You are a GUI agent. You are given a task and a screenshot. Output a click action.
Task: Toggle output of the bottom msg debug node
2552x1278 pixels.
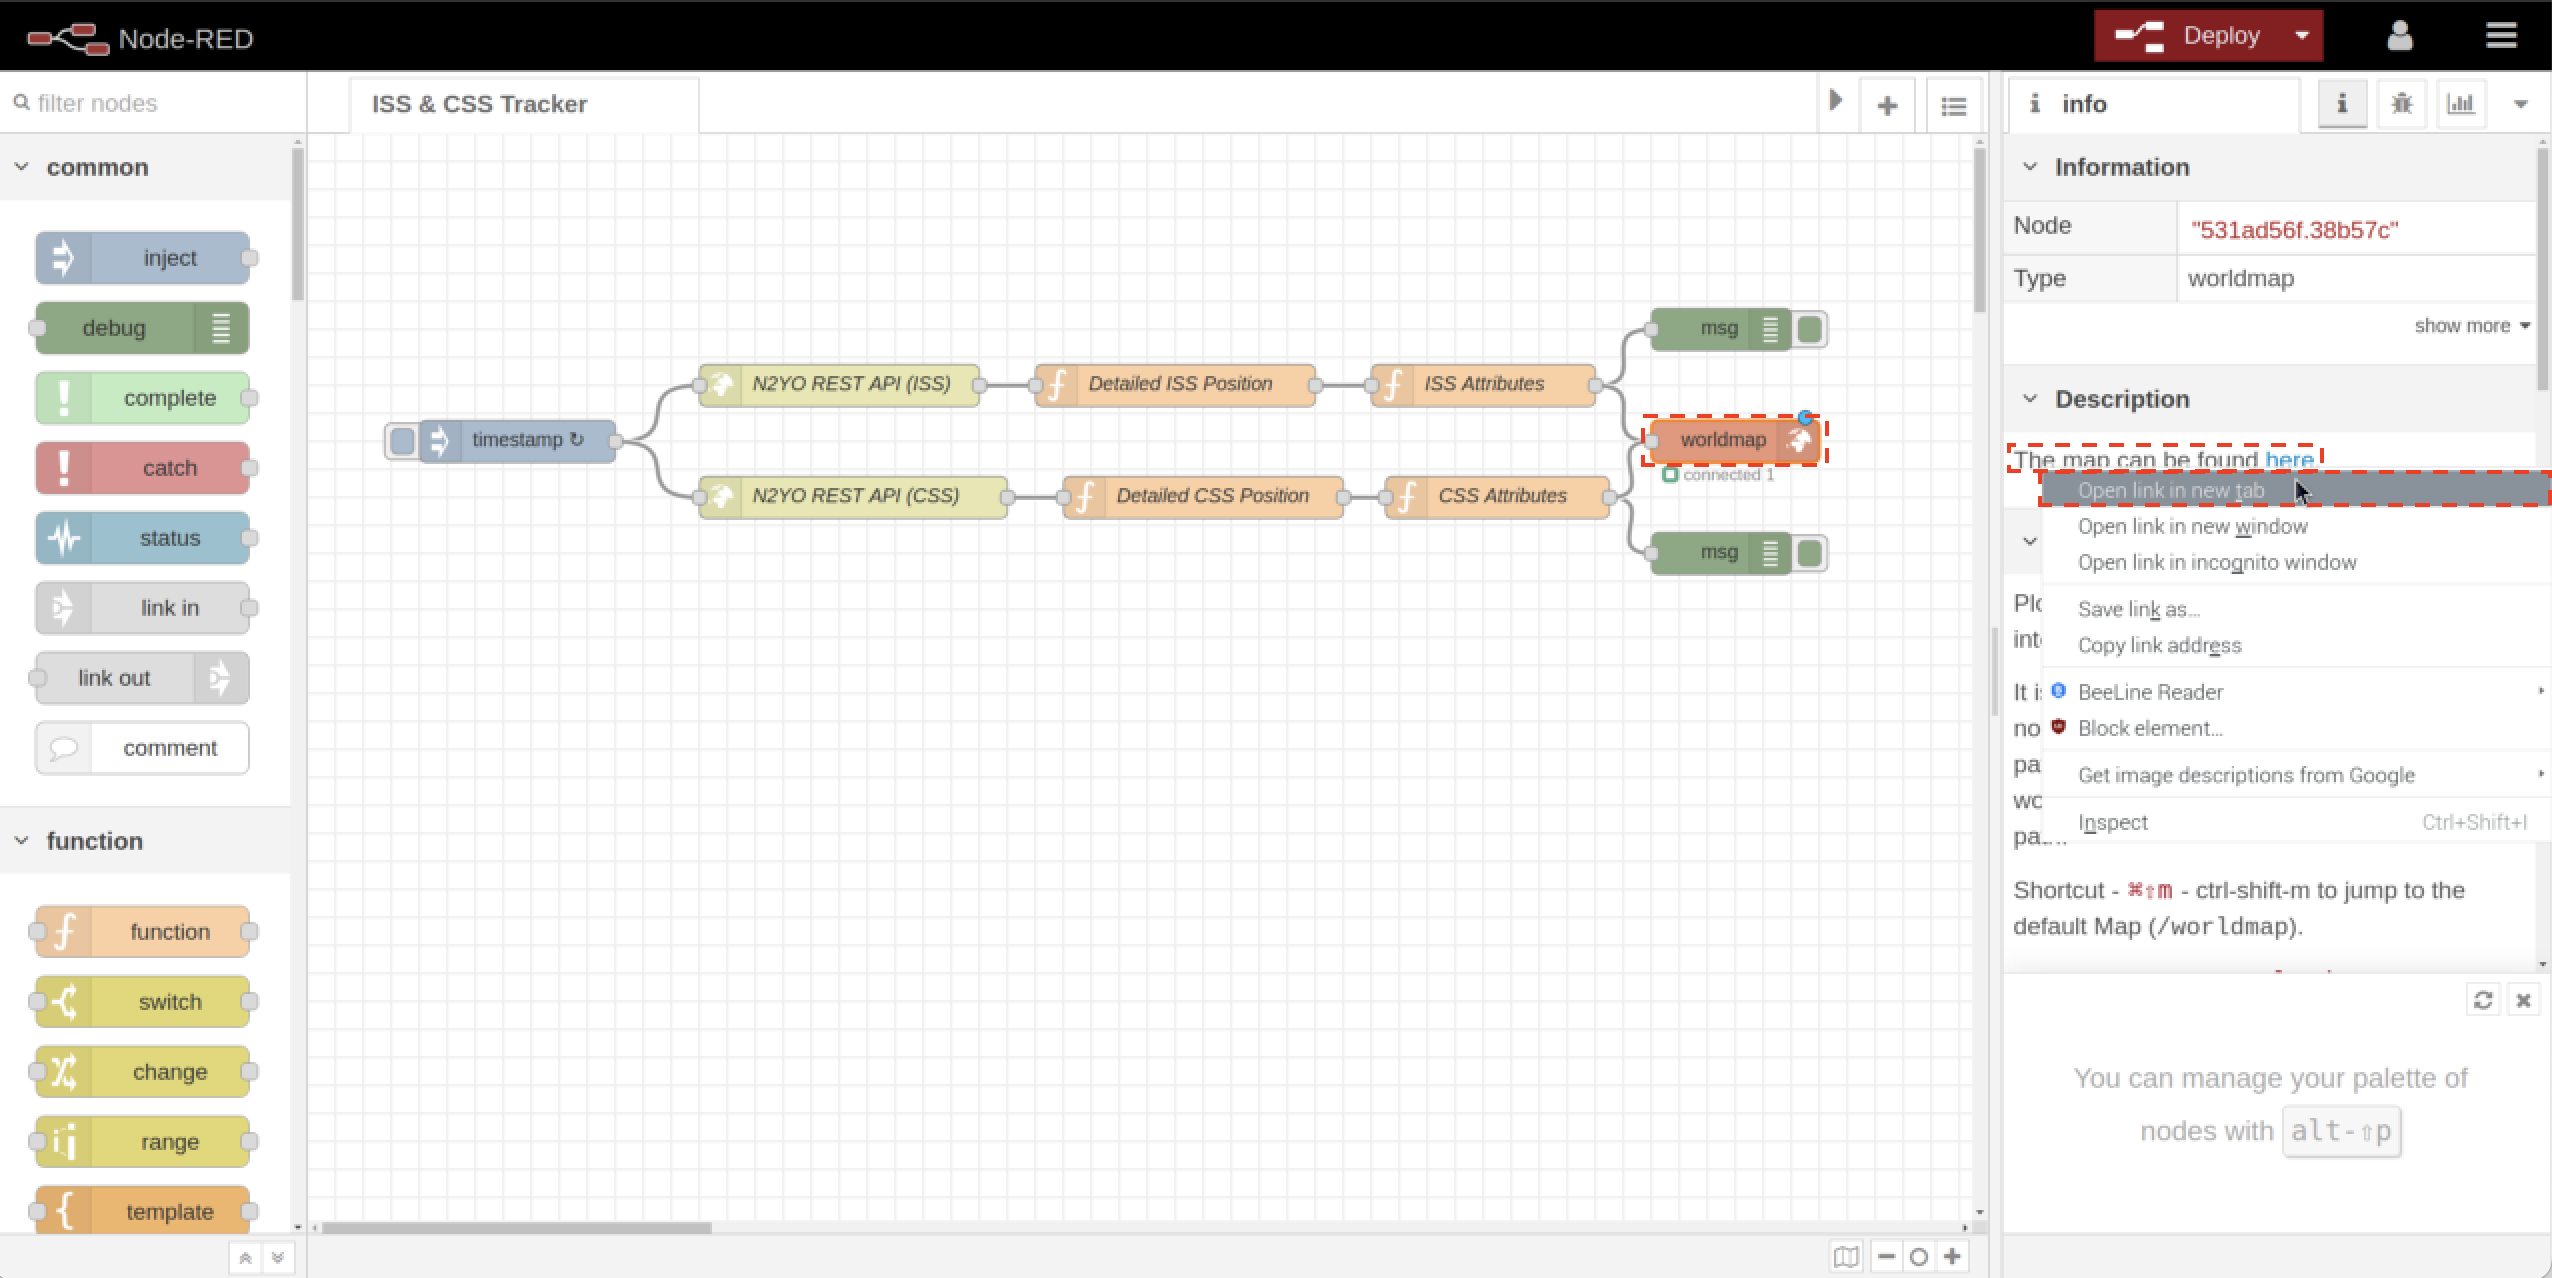(1809, 552)
